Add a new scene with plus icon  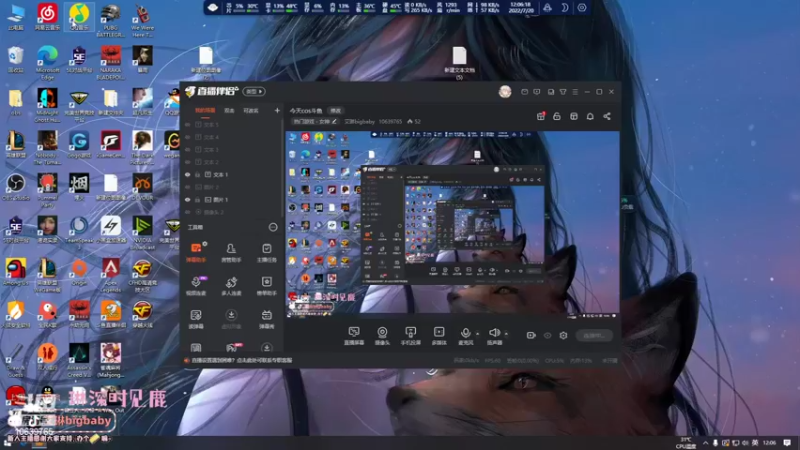(277, 110)
